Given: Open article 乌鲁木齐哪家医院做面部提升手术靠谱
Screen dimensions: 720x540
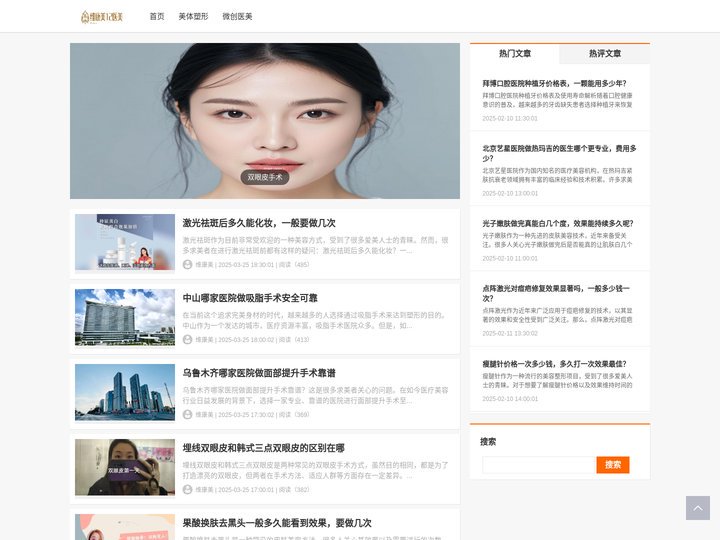Looking at the screenshot, I should [259, 373].
